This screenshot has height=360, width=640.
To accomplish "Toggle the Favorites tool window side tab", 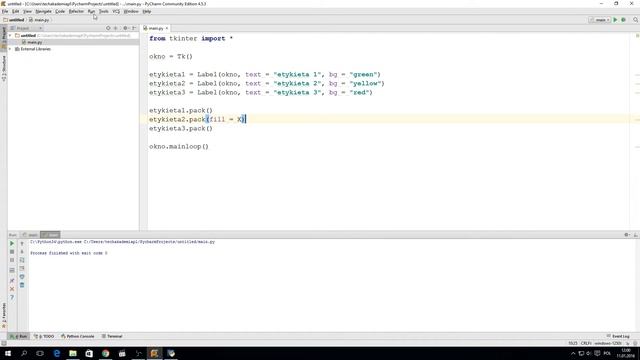I will coord(4,316).
